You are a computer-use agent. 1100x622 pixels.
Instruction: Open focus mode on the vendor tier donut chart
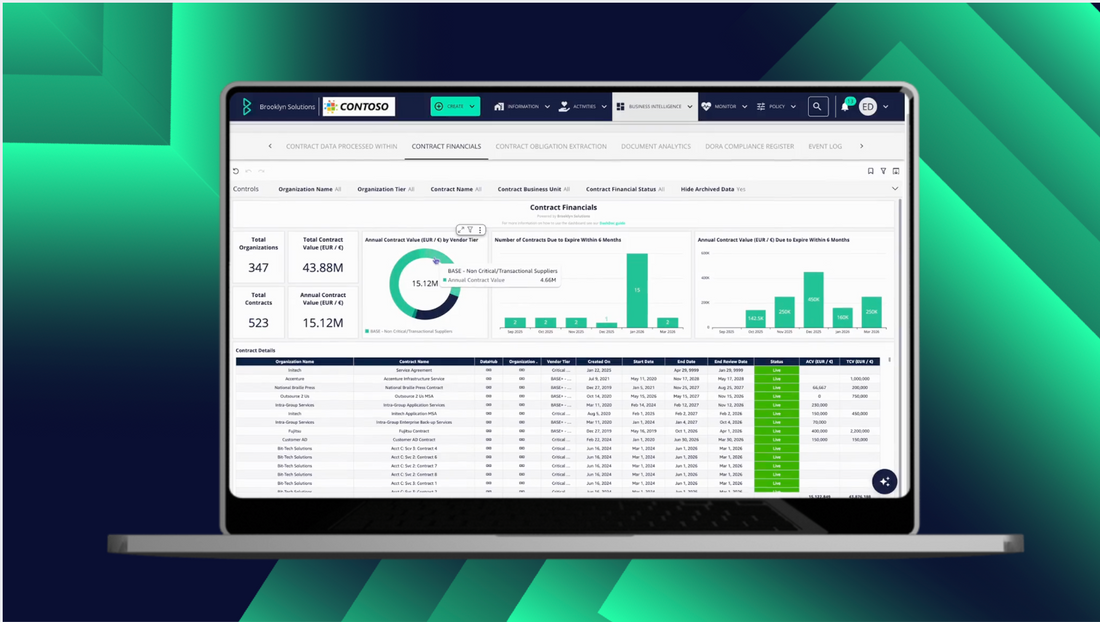[x=463, y=229]
